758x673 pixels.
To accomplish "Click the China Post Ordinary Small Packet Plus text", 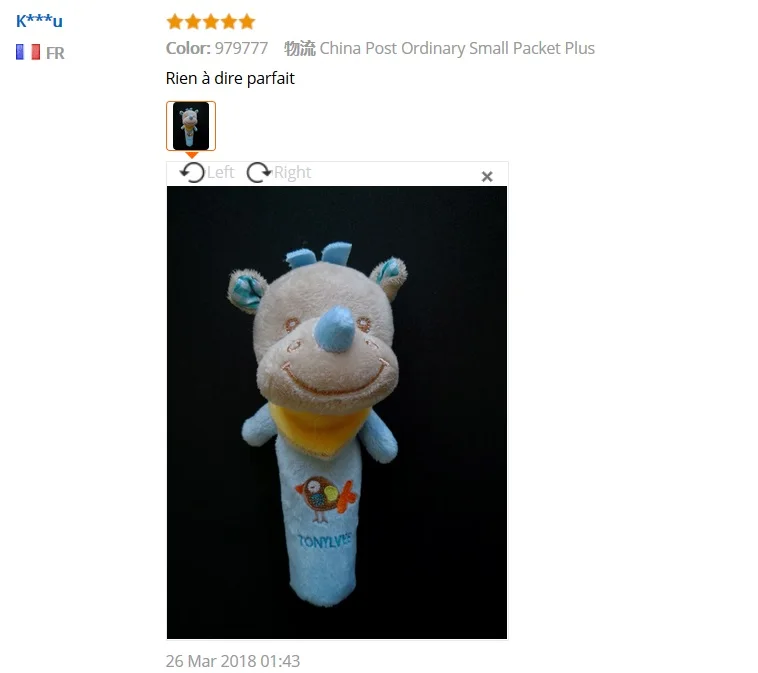I will tap(457, 48).
